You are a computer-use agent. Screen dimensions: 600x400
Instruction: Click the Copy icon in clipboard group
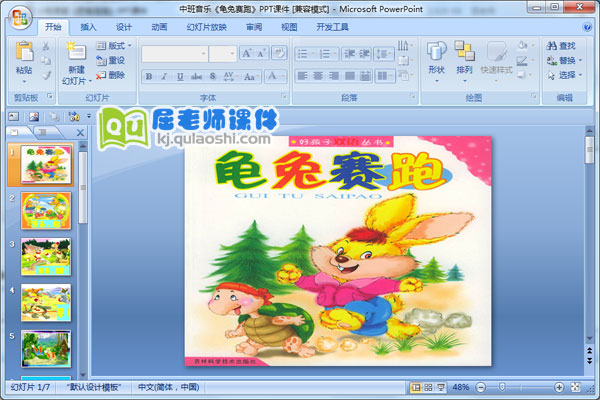click(x=46, y=60)
